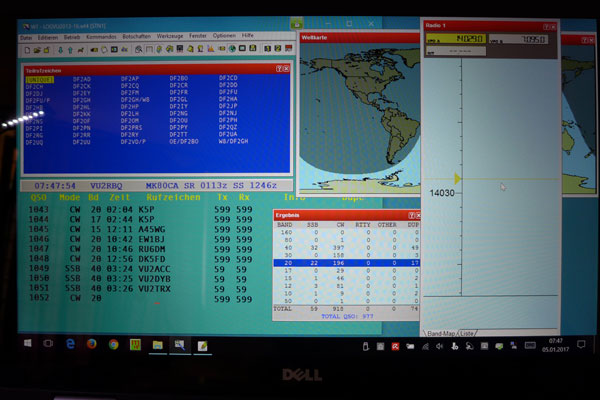
Task: Open the Werkzeuge menu
Action: 170,36
